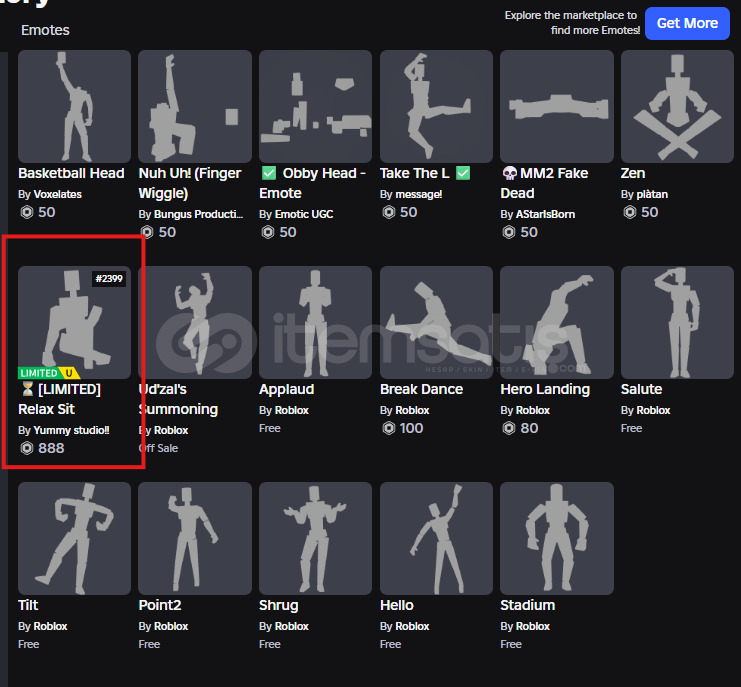Open the Tilt emote thumbnail

(74, 538)
